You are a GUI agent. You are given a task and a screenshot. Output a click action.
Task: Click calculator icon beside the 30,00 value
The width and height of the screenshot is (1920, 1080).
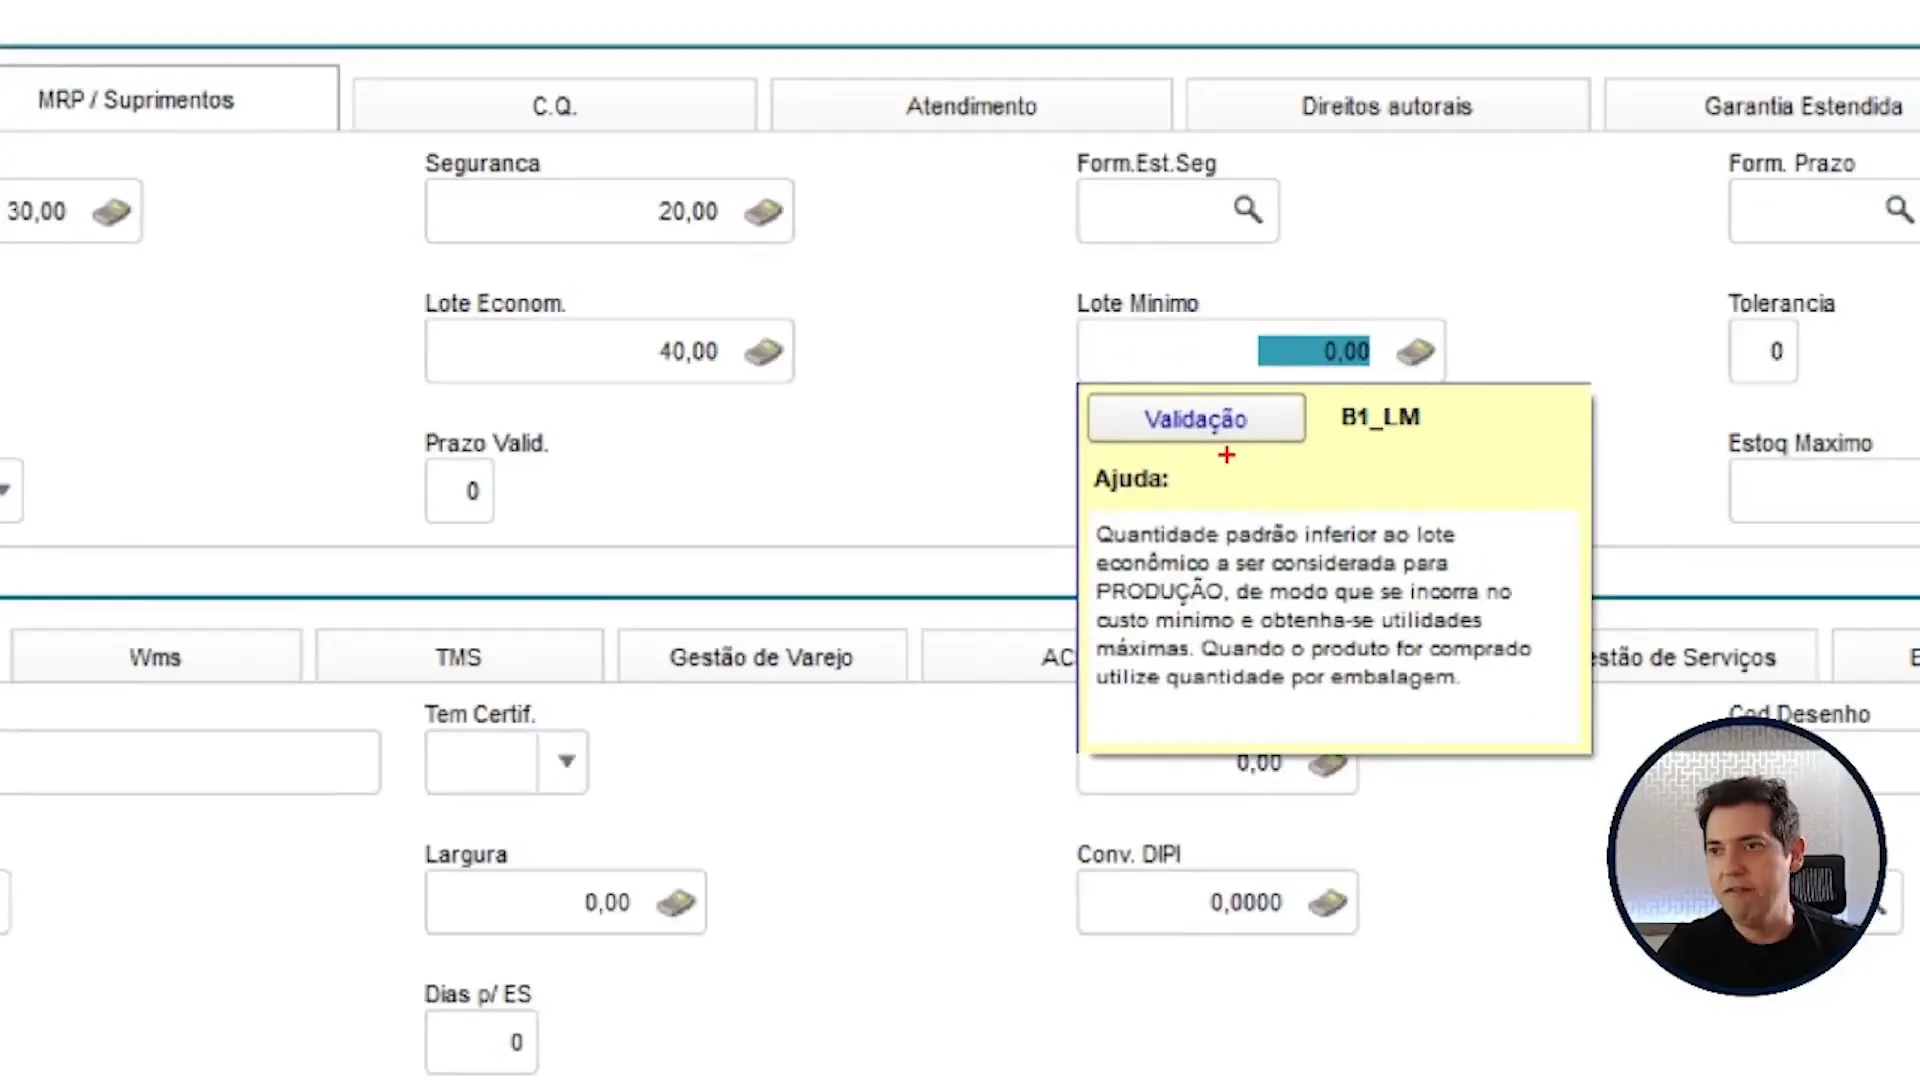pos(111,211)
